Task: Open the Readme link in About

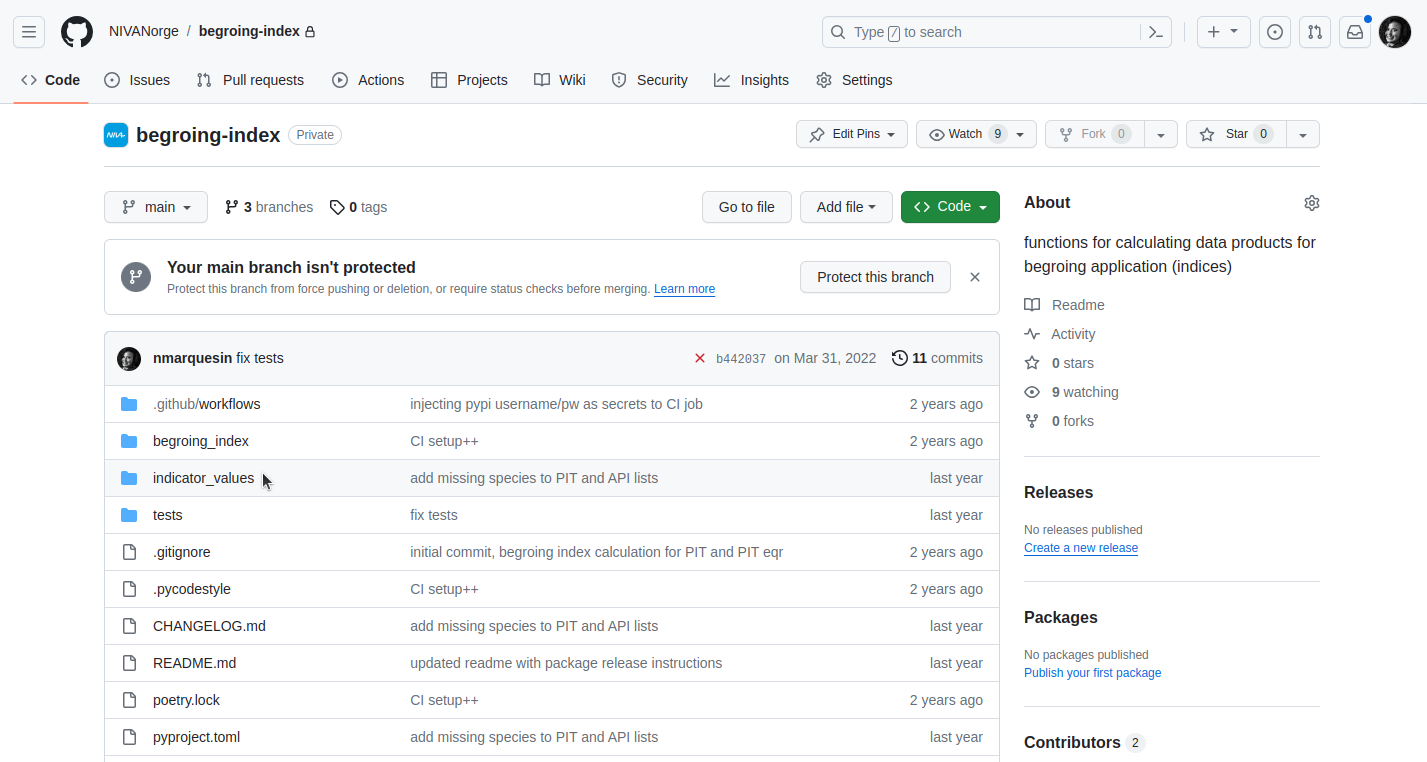Action: tap(1064, 305)
